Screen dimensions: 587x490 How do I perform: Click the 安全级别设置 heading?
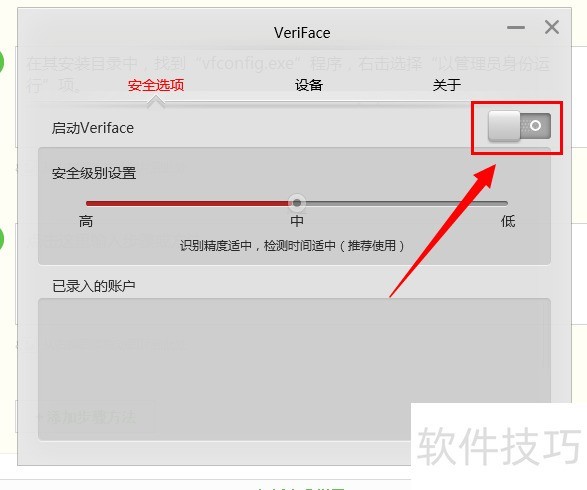pos(94,173)
